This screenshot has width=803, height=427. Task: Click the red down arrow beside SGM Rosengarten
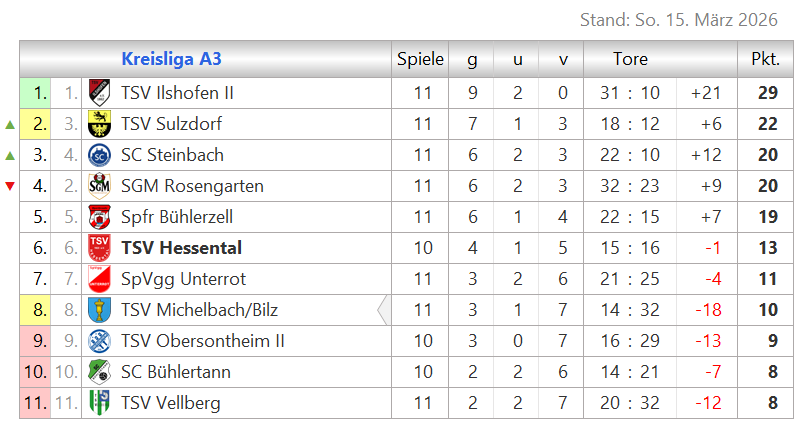[x=10, y=187]
